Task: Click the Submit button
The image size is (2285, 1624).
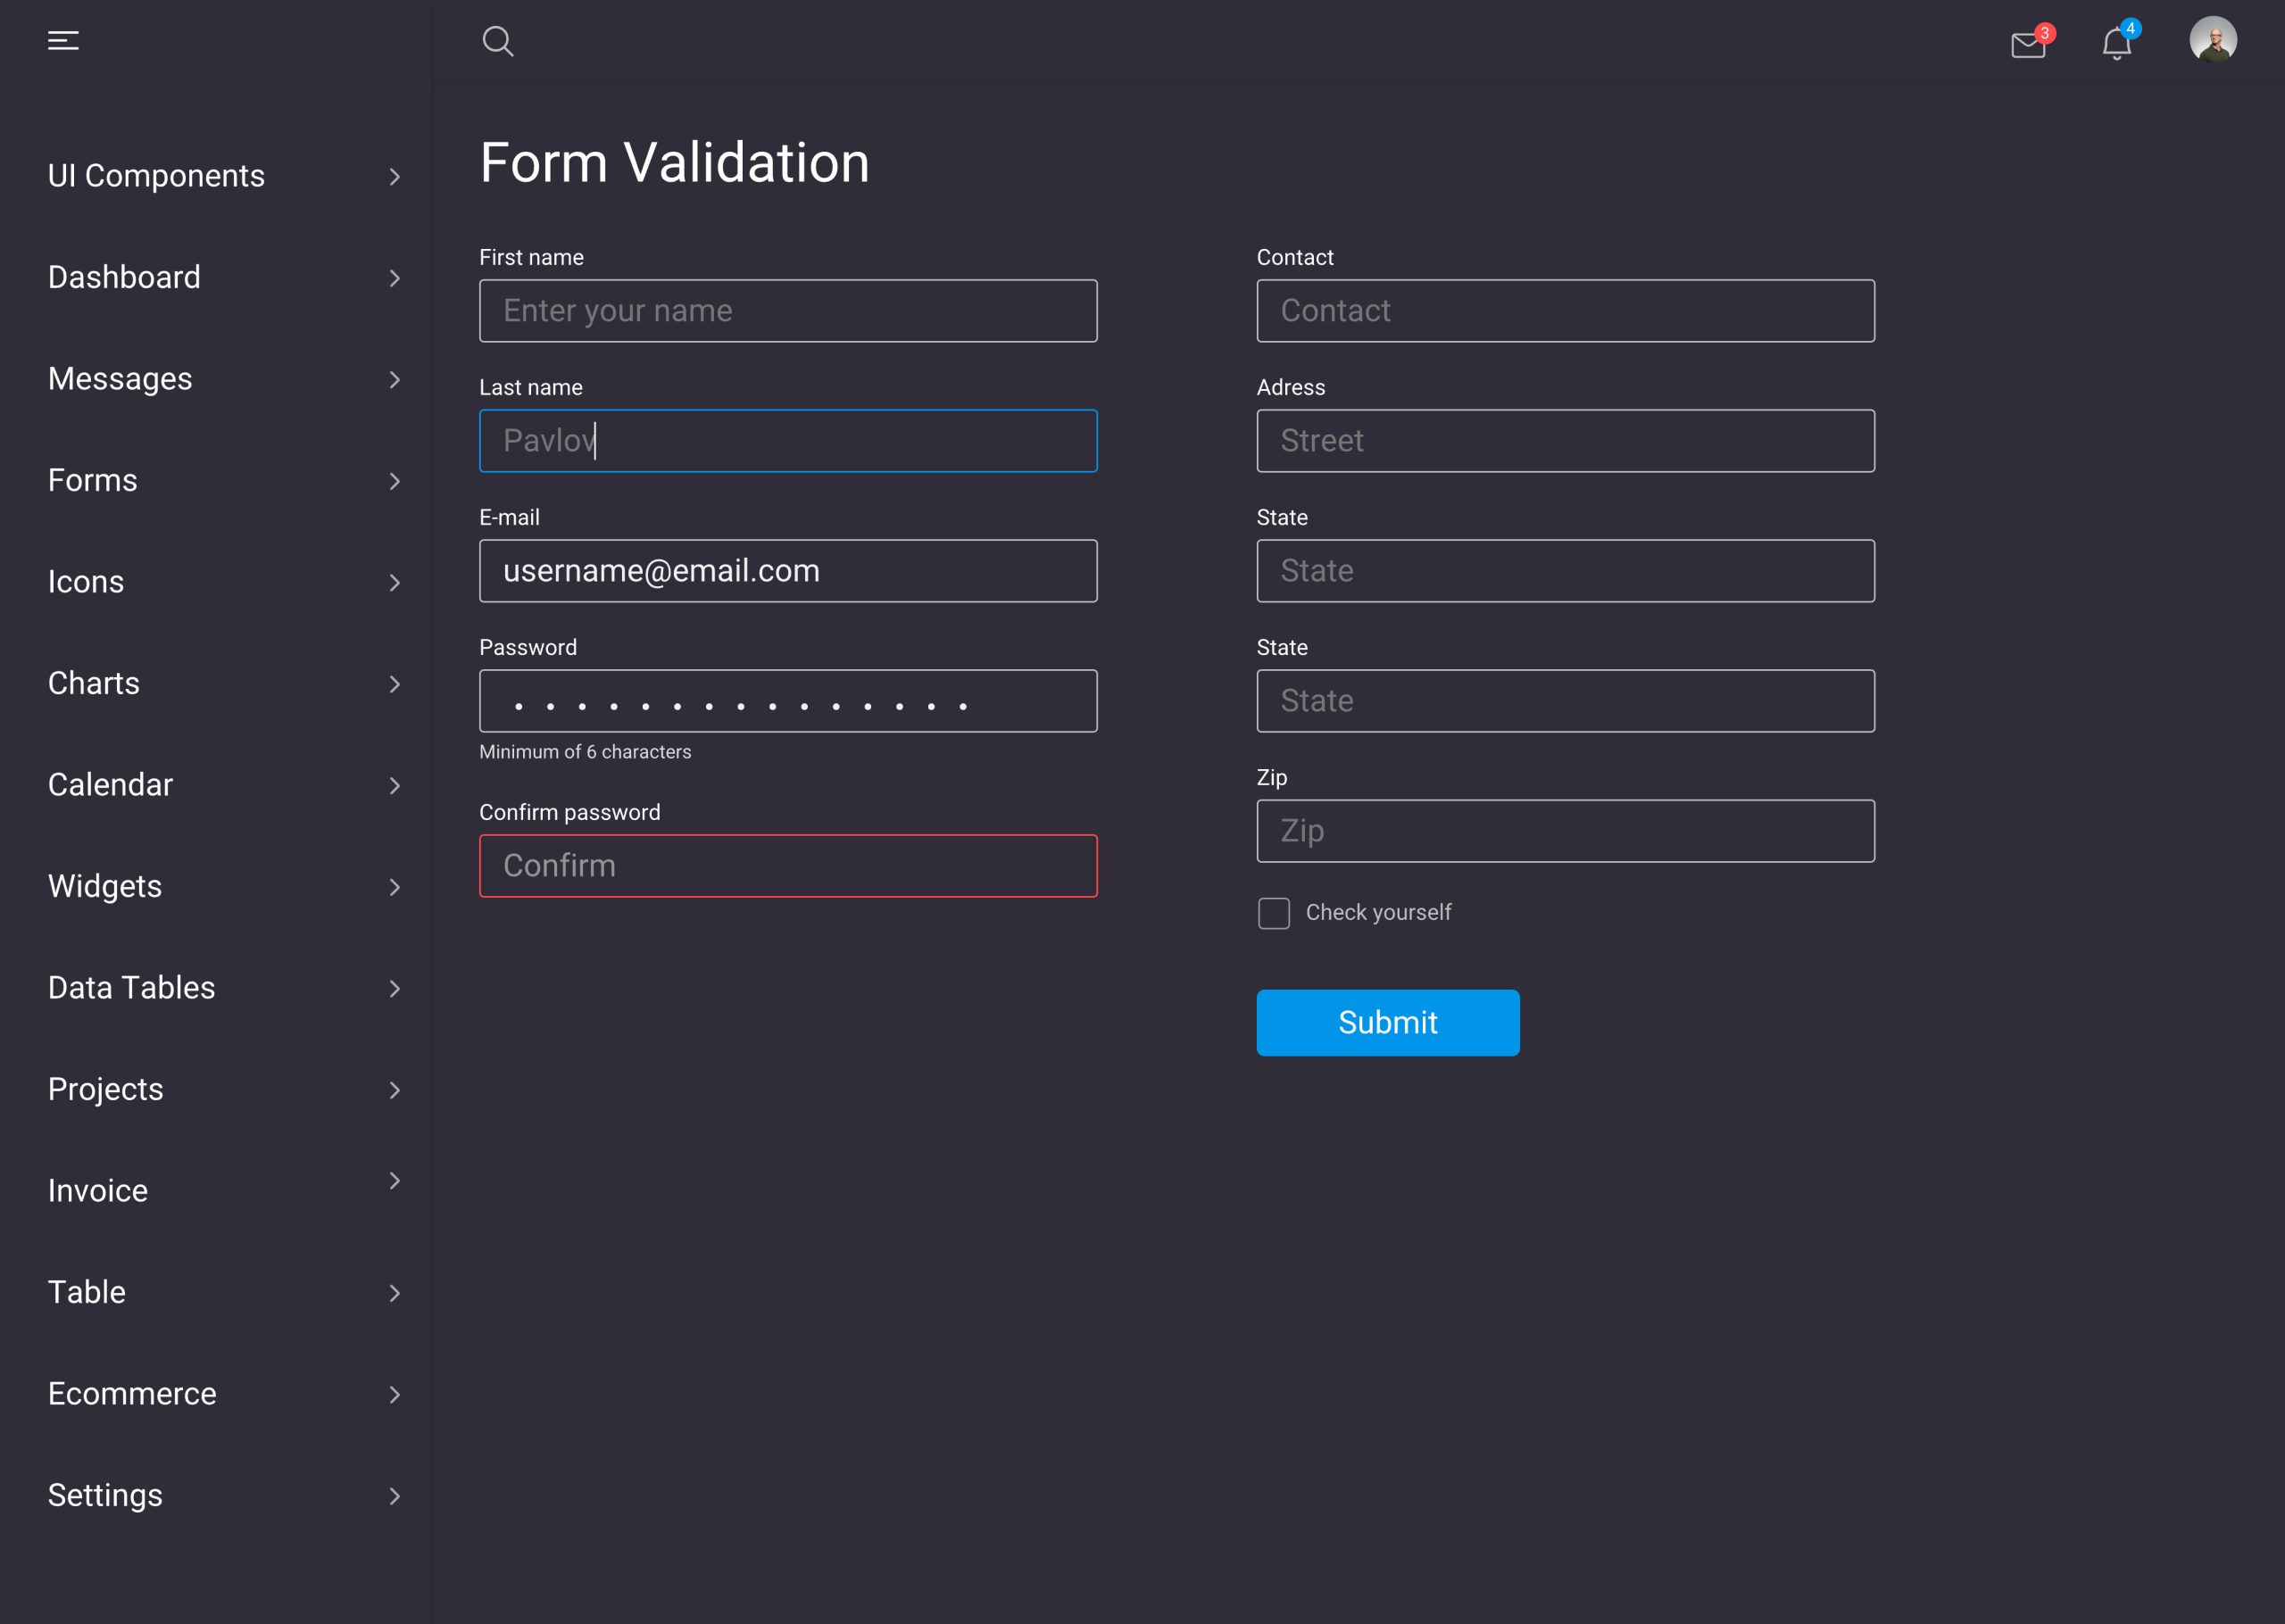Action: coord(1389,1023)
